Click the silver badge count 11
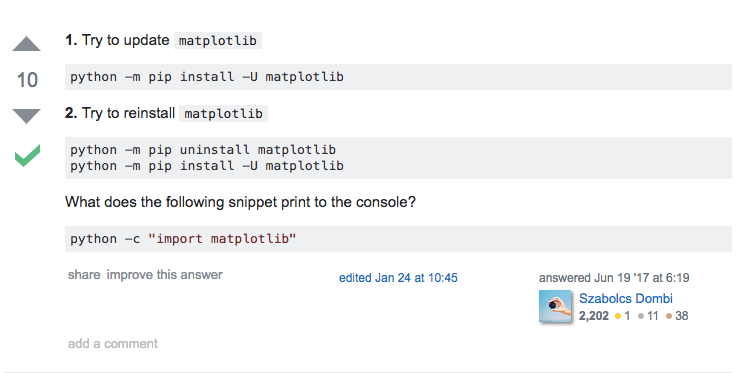The image size is (740, 373). (x=648, y=316)
